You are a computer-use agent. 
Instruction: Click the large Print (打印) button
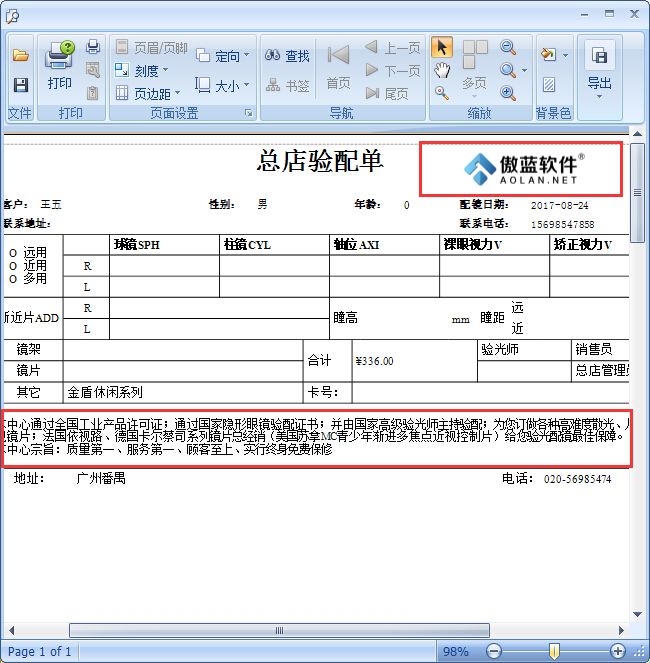point(60,66)
